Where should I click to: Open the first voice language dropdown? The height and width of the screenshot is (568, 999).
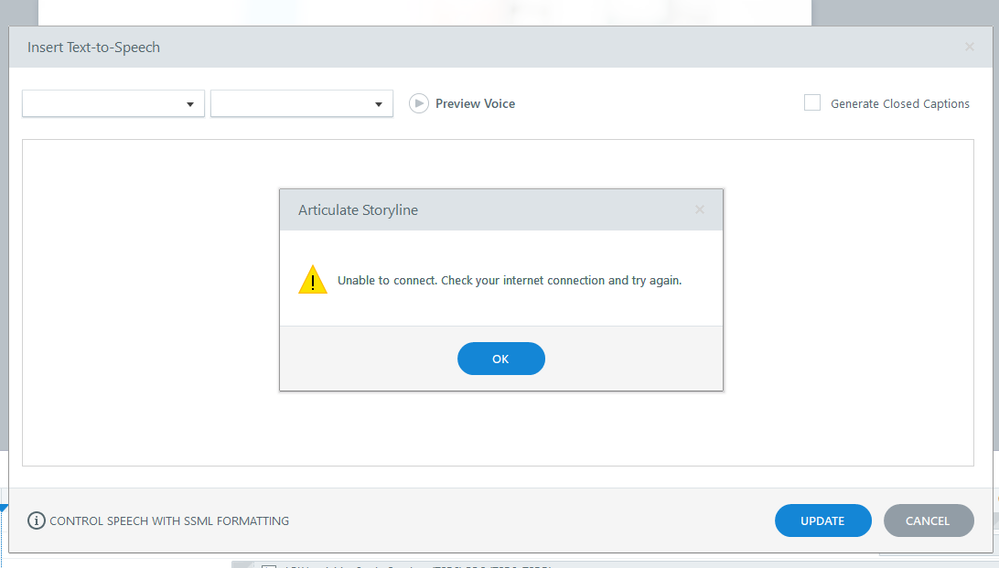coord(113,104)
